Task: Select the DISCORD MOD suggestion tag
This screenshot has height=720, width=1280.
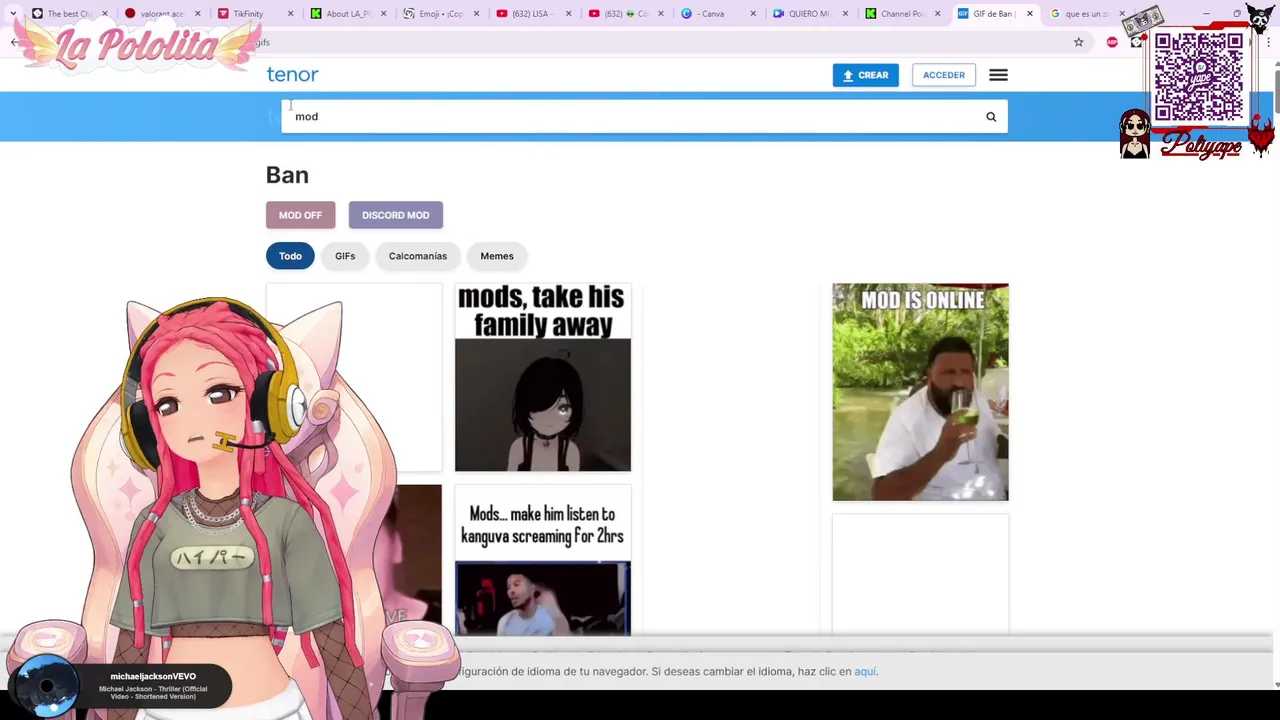Action: click(x=395, y=215)
